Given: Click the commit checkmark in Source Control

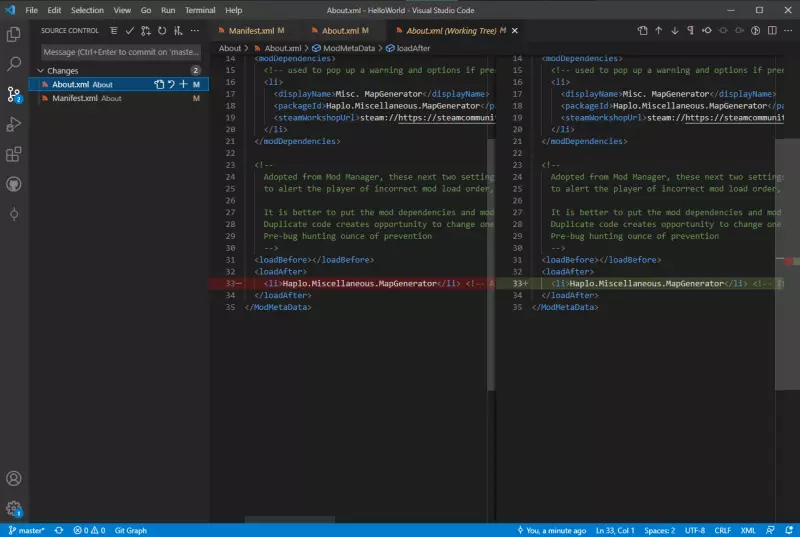Looking at the screenshot, I should pyautogui.click(x=129, y=31).
